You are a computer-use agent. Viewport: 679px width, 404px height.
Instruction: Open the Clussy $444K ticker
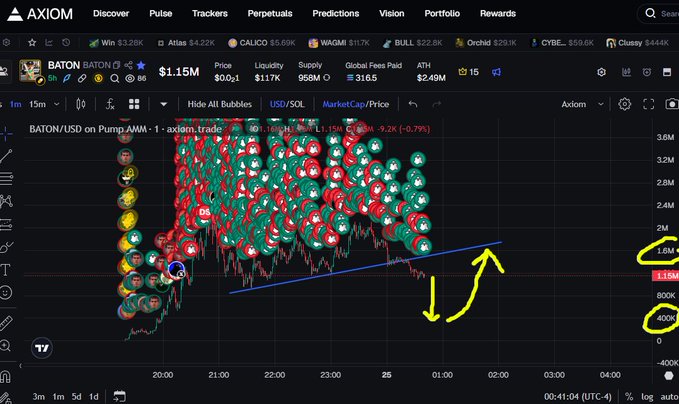tap(637, 43)
